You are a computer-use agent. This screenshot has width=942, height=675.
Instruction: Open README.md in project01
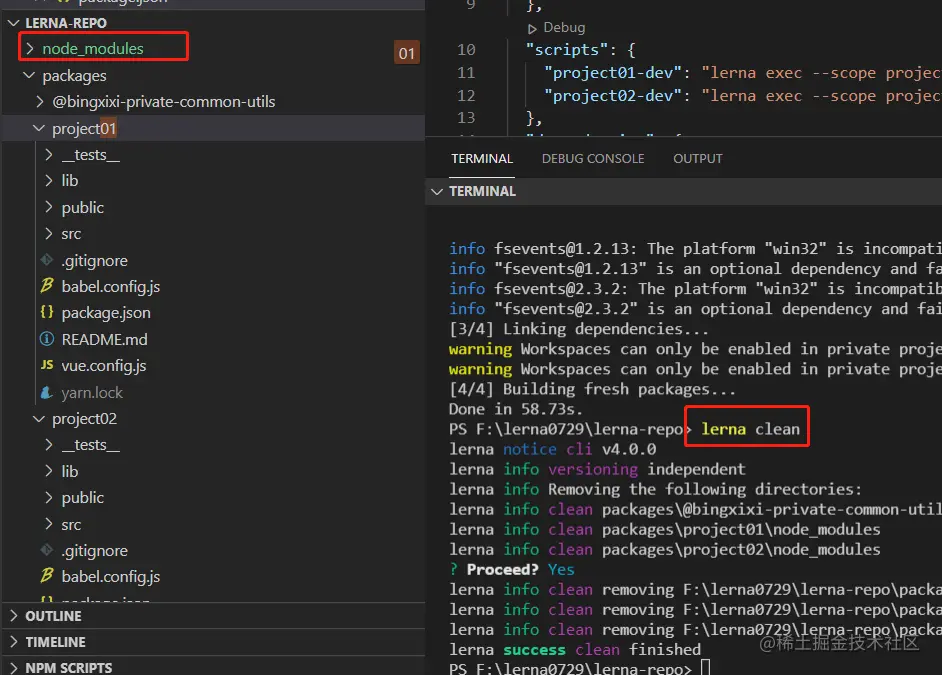pyautogui.click(x=104, y=339)
